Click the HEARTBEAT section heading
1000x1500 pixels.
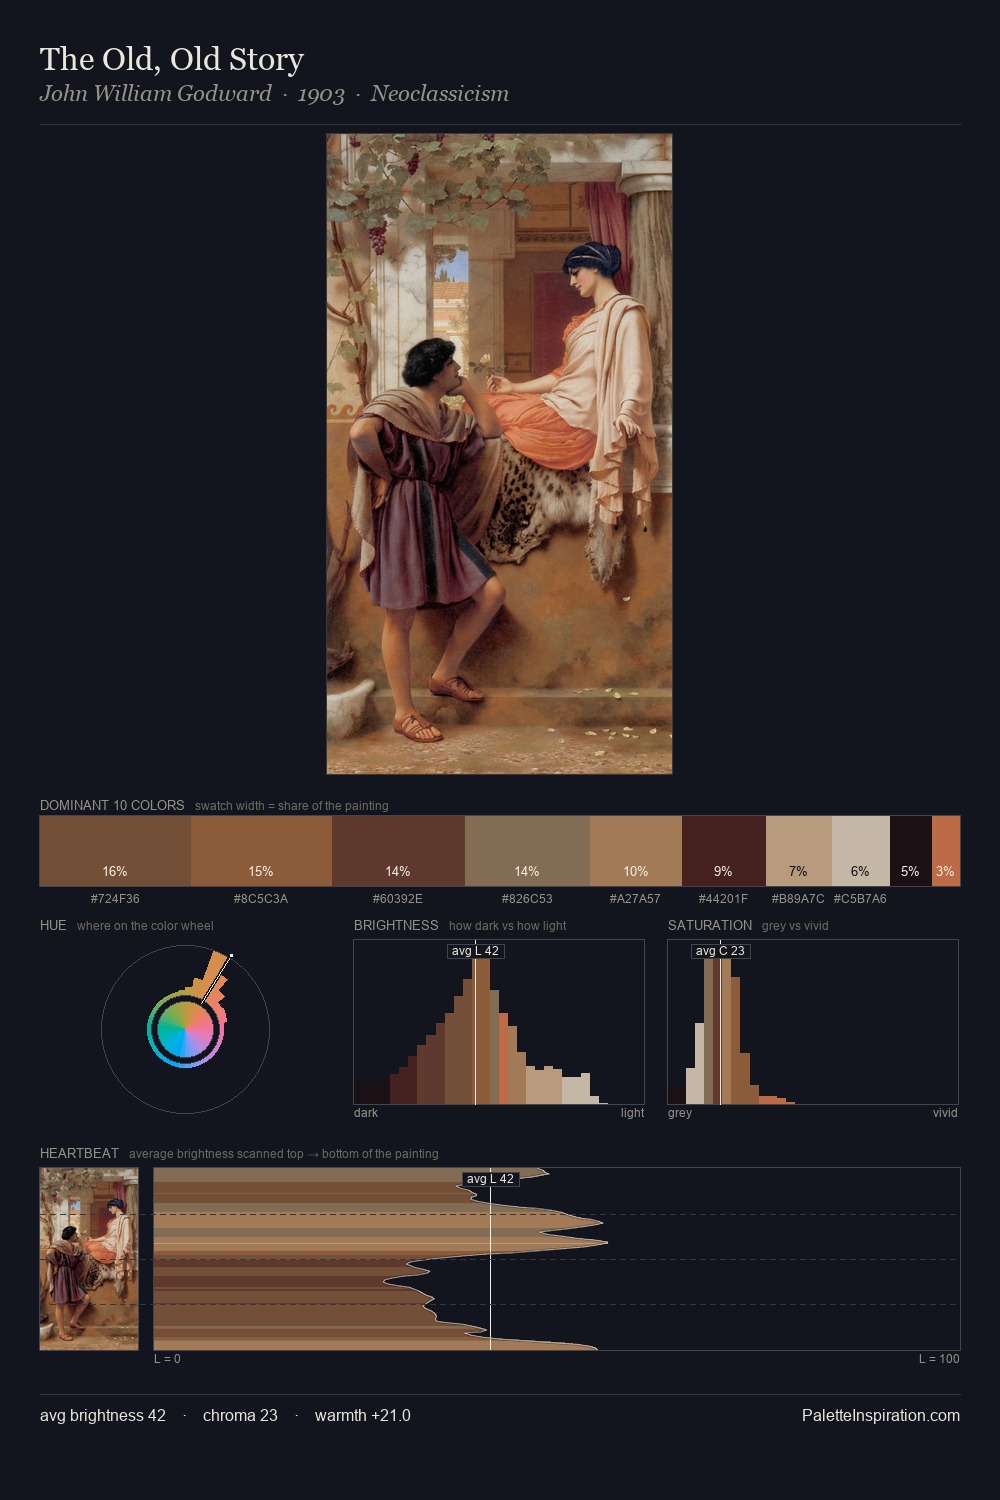pyautogui.click(x=79, y=1153)
